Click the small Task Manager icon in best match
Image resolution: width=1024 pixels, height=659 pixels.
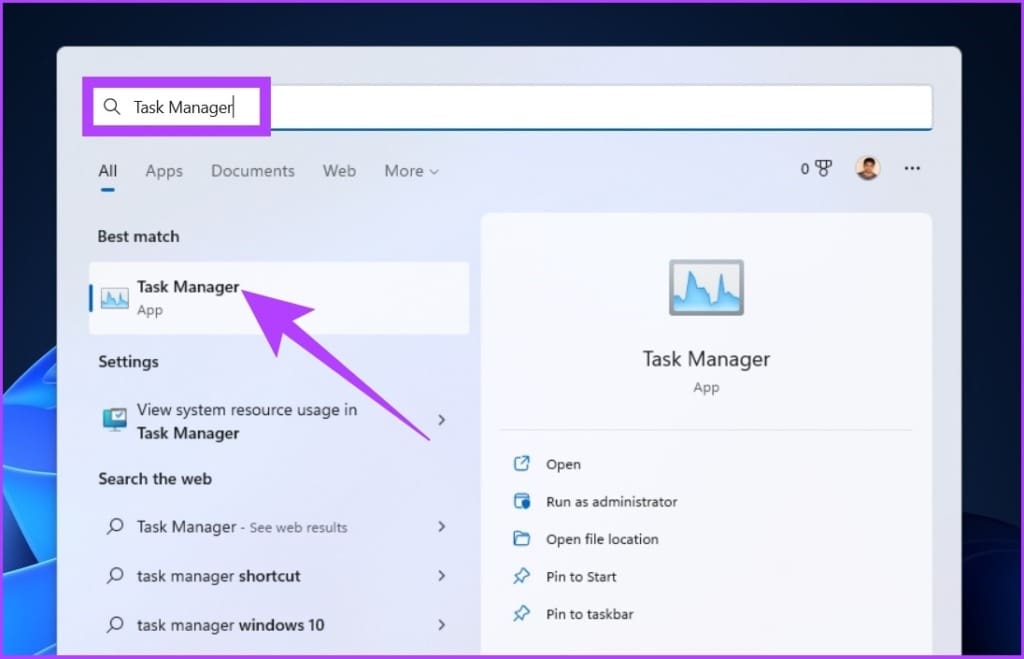[115, 298]
